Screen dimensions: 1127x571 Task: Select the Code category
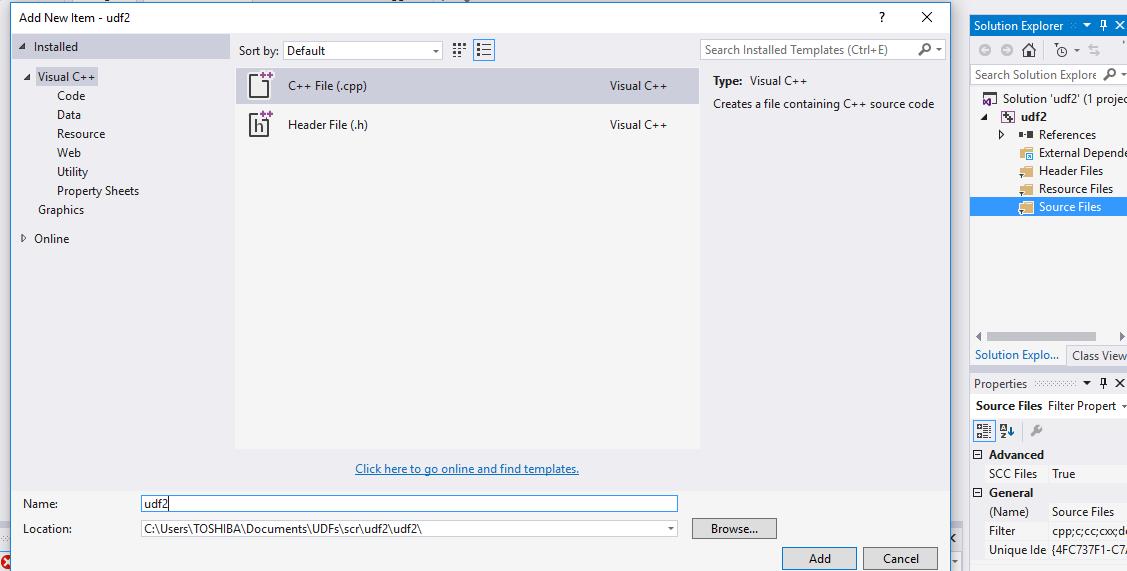click(71, 96)
